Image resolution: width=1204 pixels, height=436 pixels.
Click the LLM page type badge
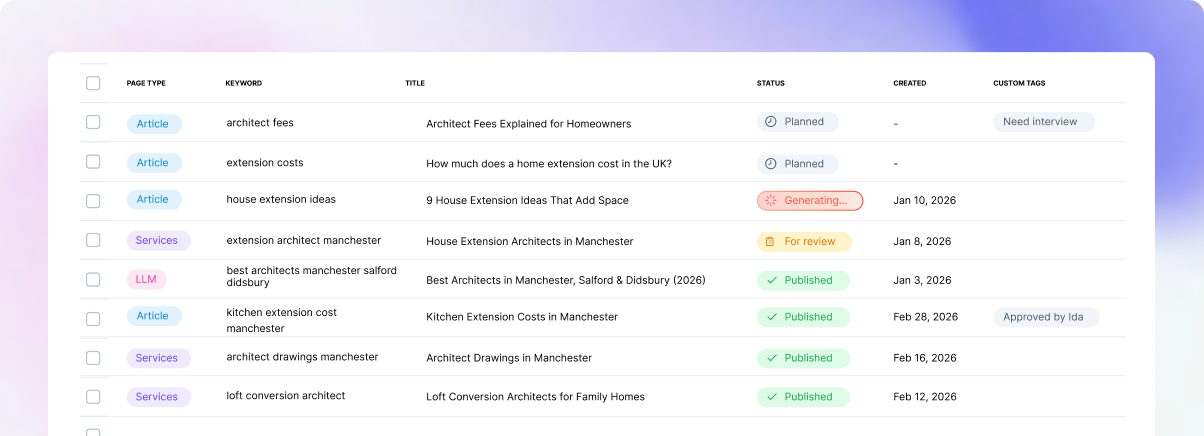click(x=146, y=280)
